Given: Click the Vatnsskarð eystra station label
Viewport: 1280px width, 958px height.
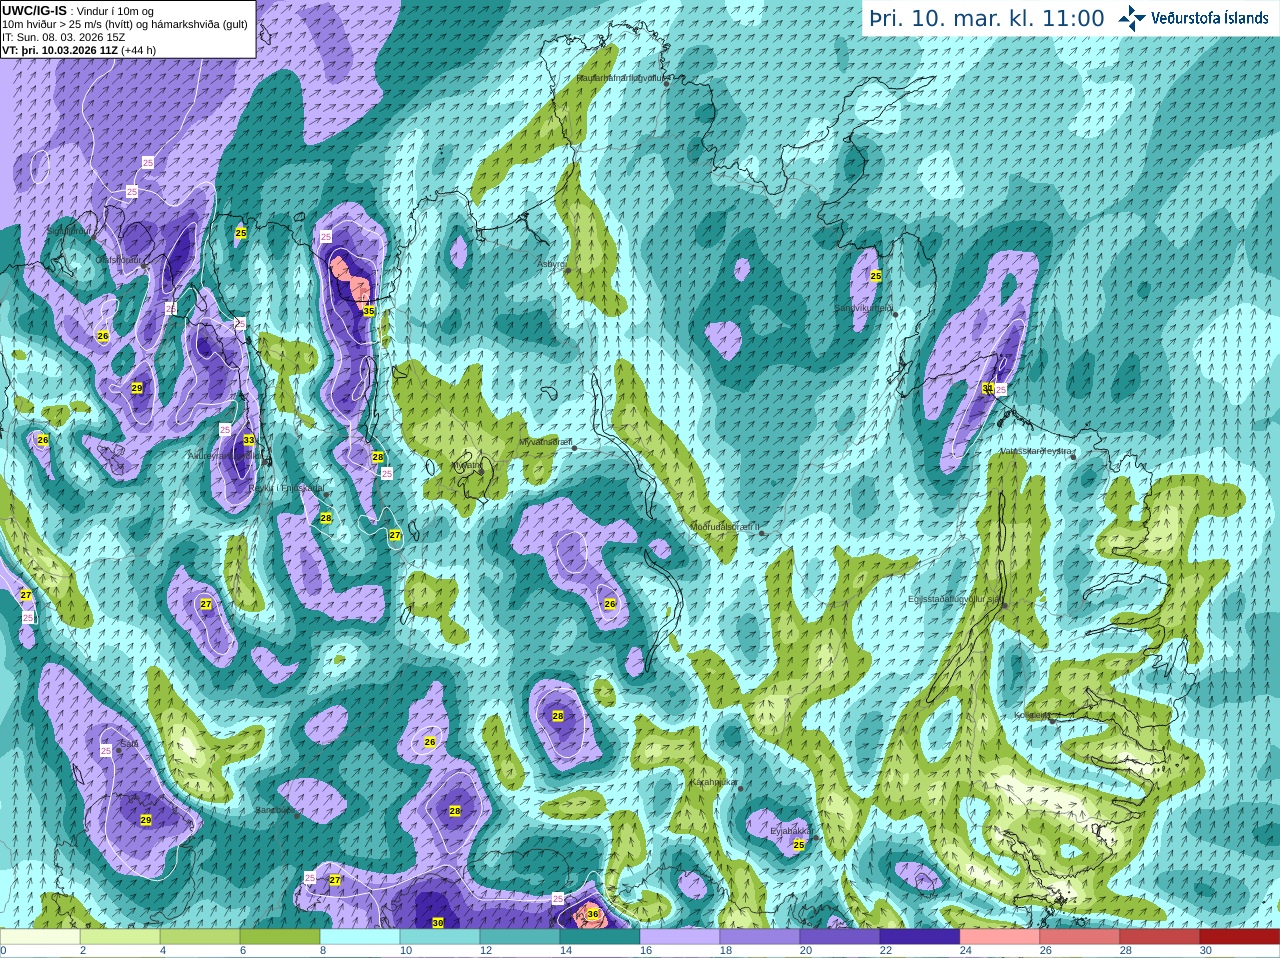Looking at the screenshot, I should [1037, 451].
